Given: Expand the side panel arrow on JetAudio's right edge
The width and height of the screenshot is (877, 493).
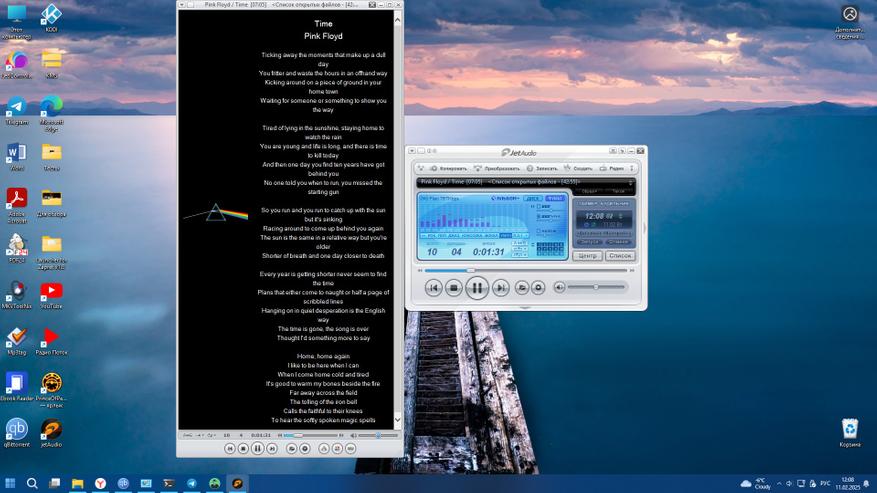Looking at the screenshot, I should [x=644, y=228].
